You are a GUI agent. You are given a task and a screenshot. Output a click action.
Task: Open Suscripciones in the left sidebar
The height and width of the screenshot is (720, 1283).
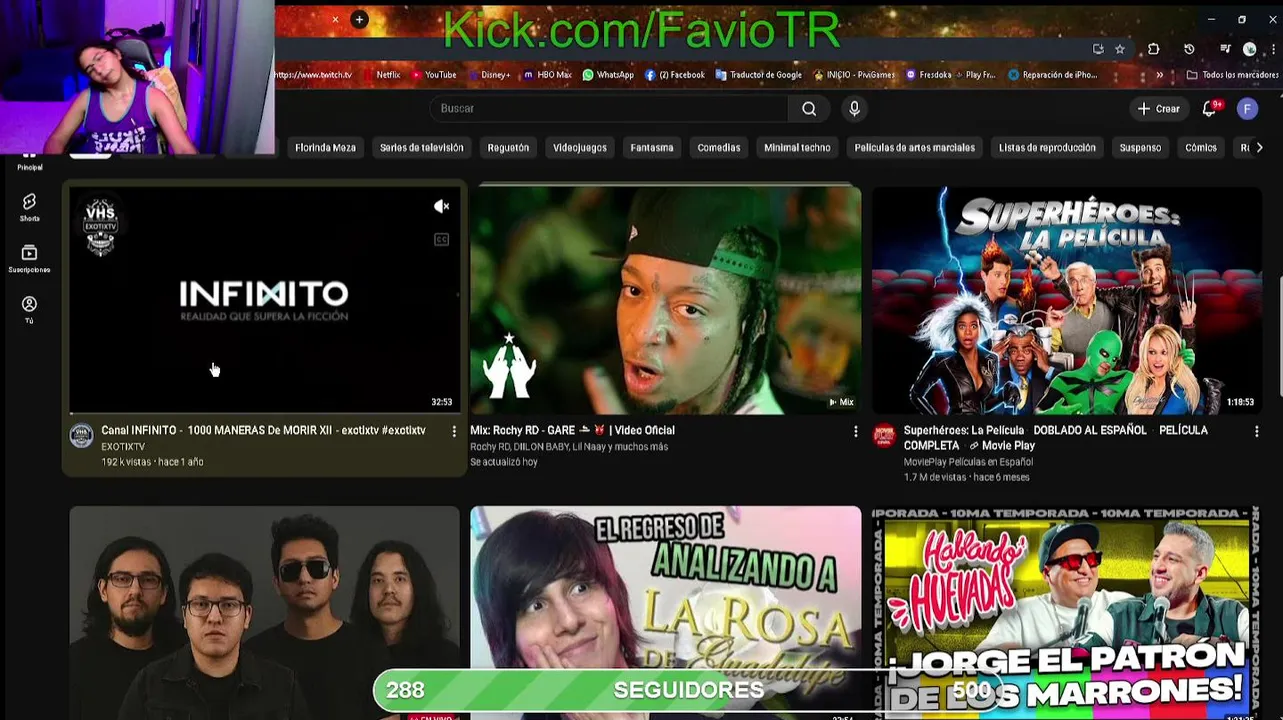[x=30, y=259]
